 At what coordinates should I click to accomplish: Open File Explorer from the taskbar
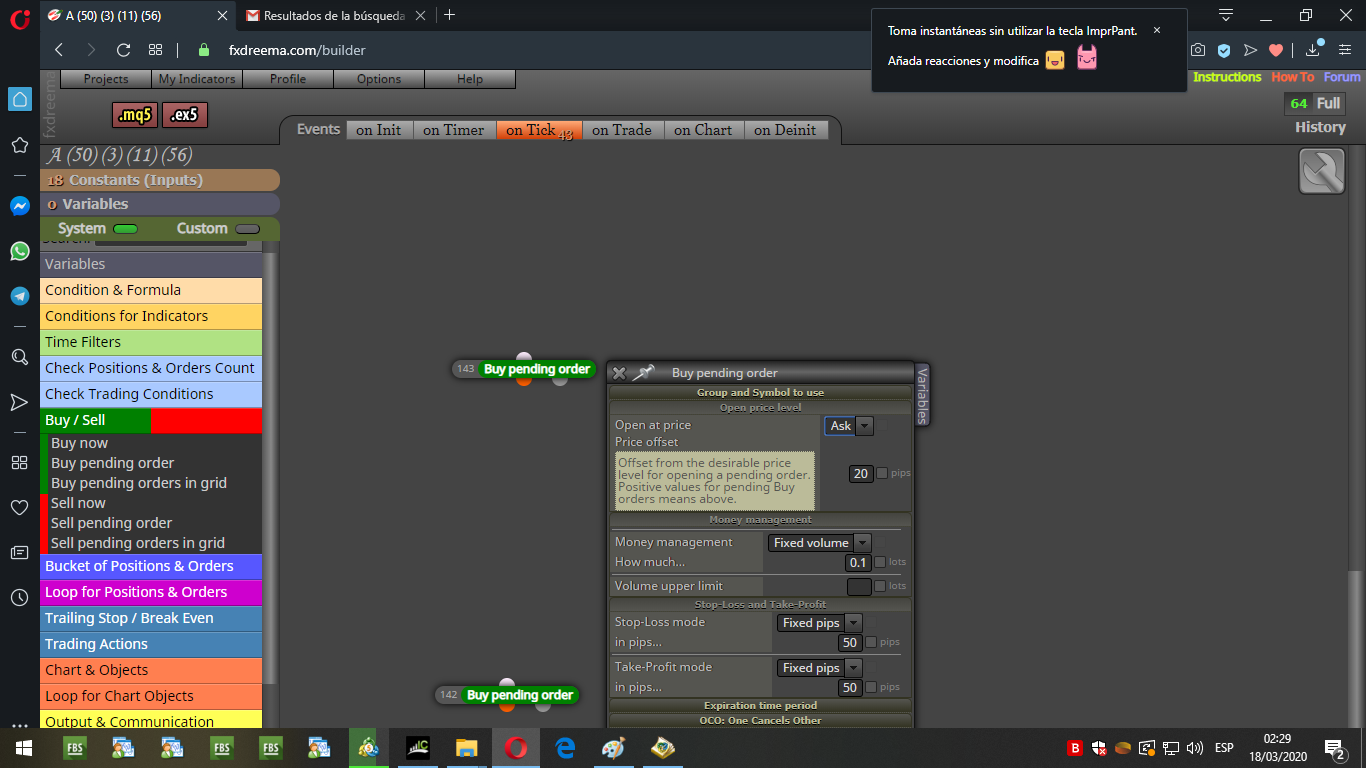[467, 748]
